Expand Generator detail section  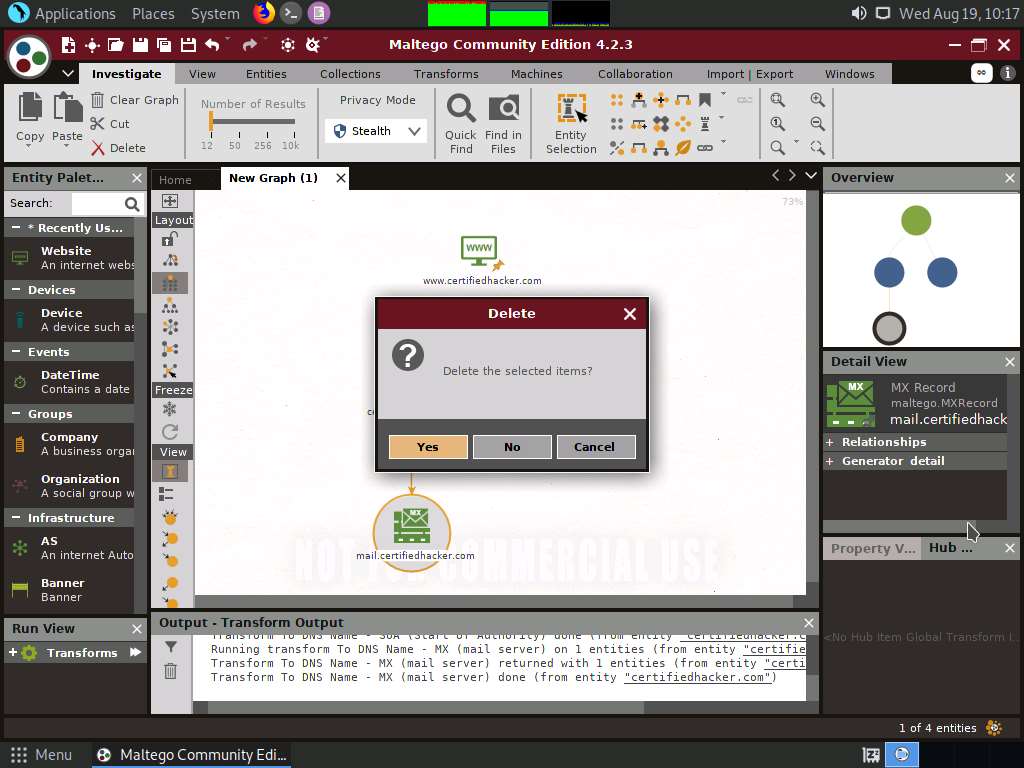829,461
